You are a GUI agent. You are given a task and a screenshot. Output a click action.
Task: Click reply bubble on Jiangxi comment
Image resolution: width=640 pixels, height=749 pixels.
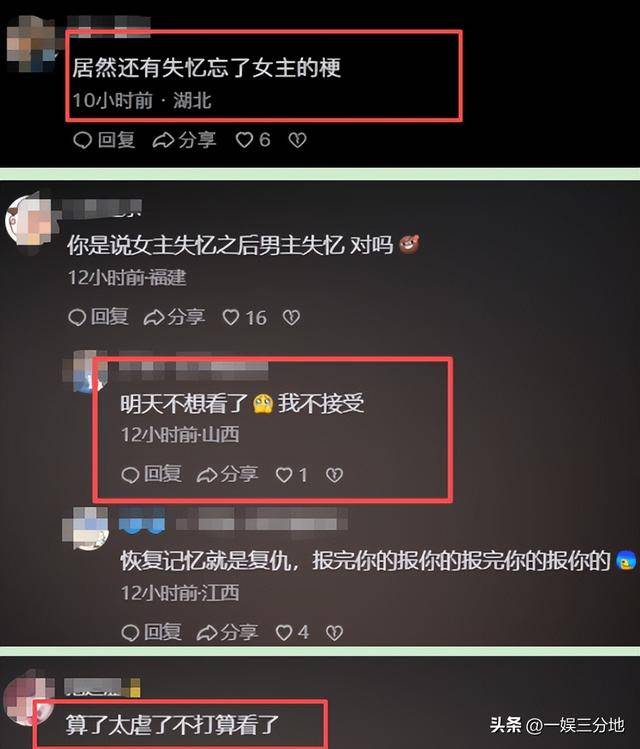(130, 633)
